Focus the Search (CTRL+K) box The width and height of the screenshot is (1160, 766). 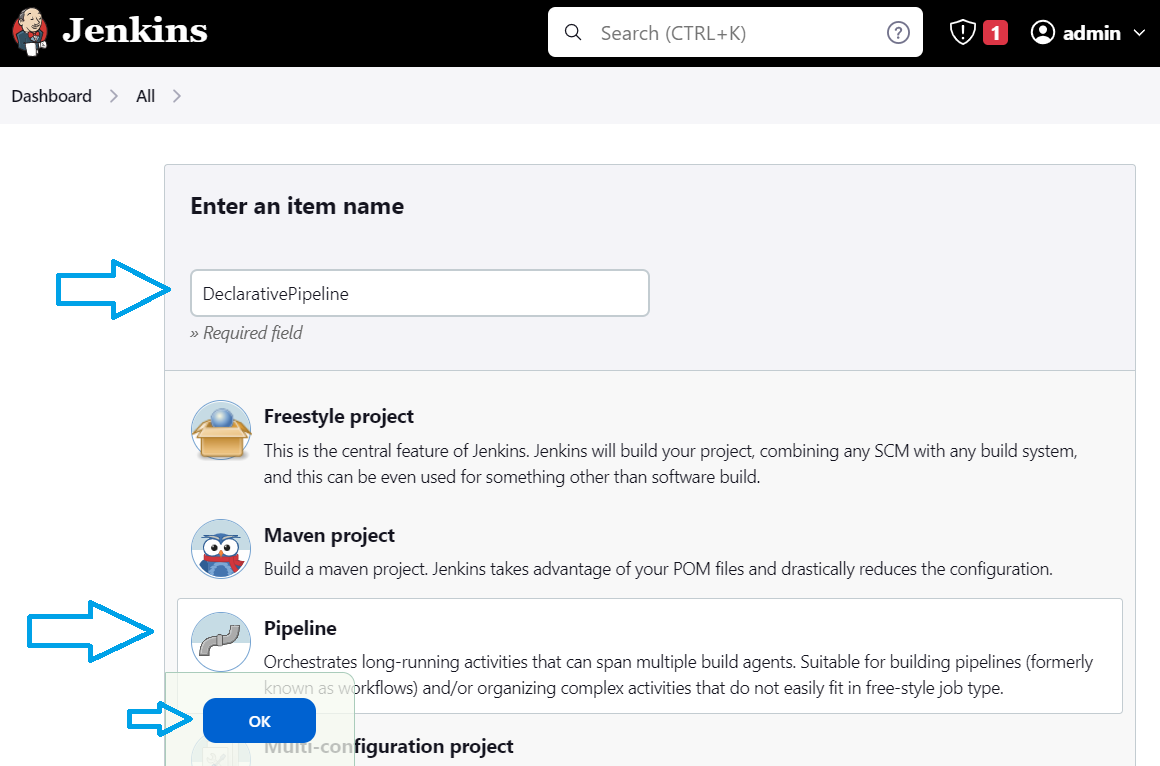[x=735, y=33]
